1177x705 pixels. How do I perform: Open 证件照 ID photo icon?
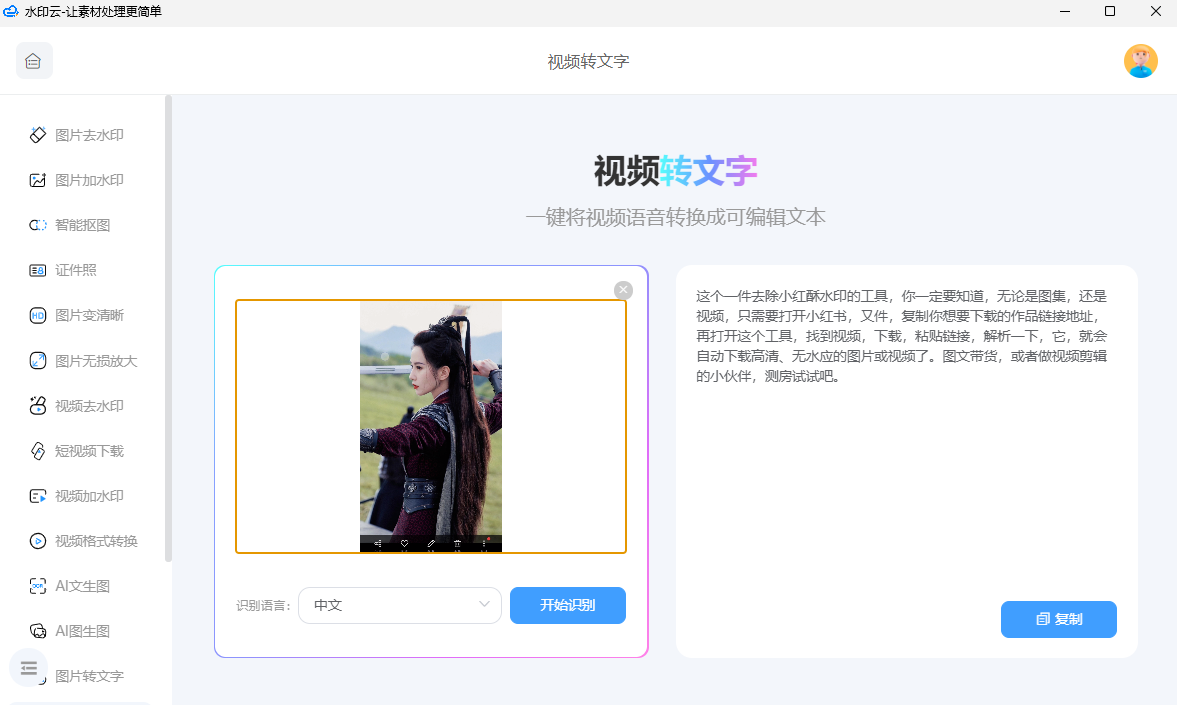tap(38, 270)
